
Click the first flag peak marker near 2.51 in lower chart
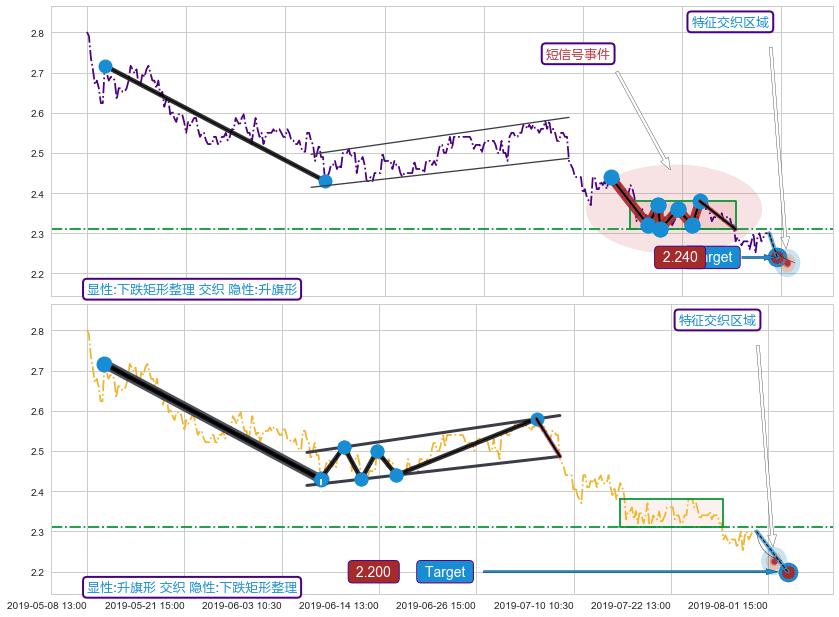344,447
